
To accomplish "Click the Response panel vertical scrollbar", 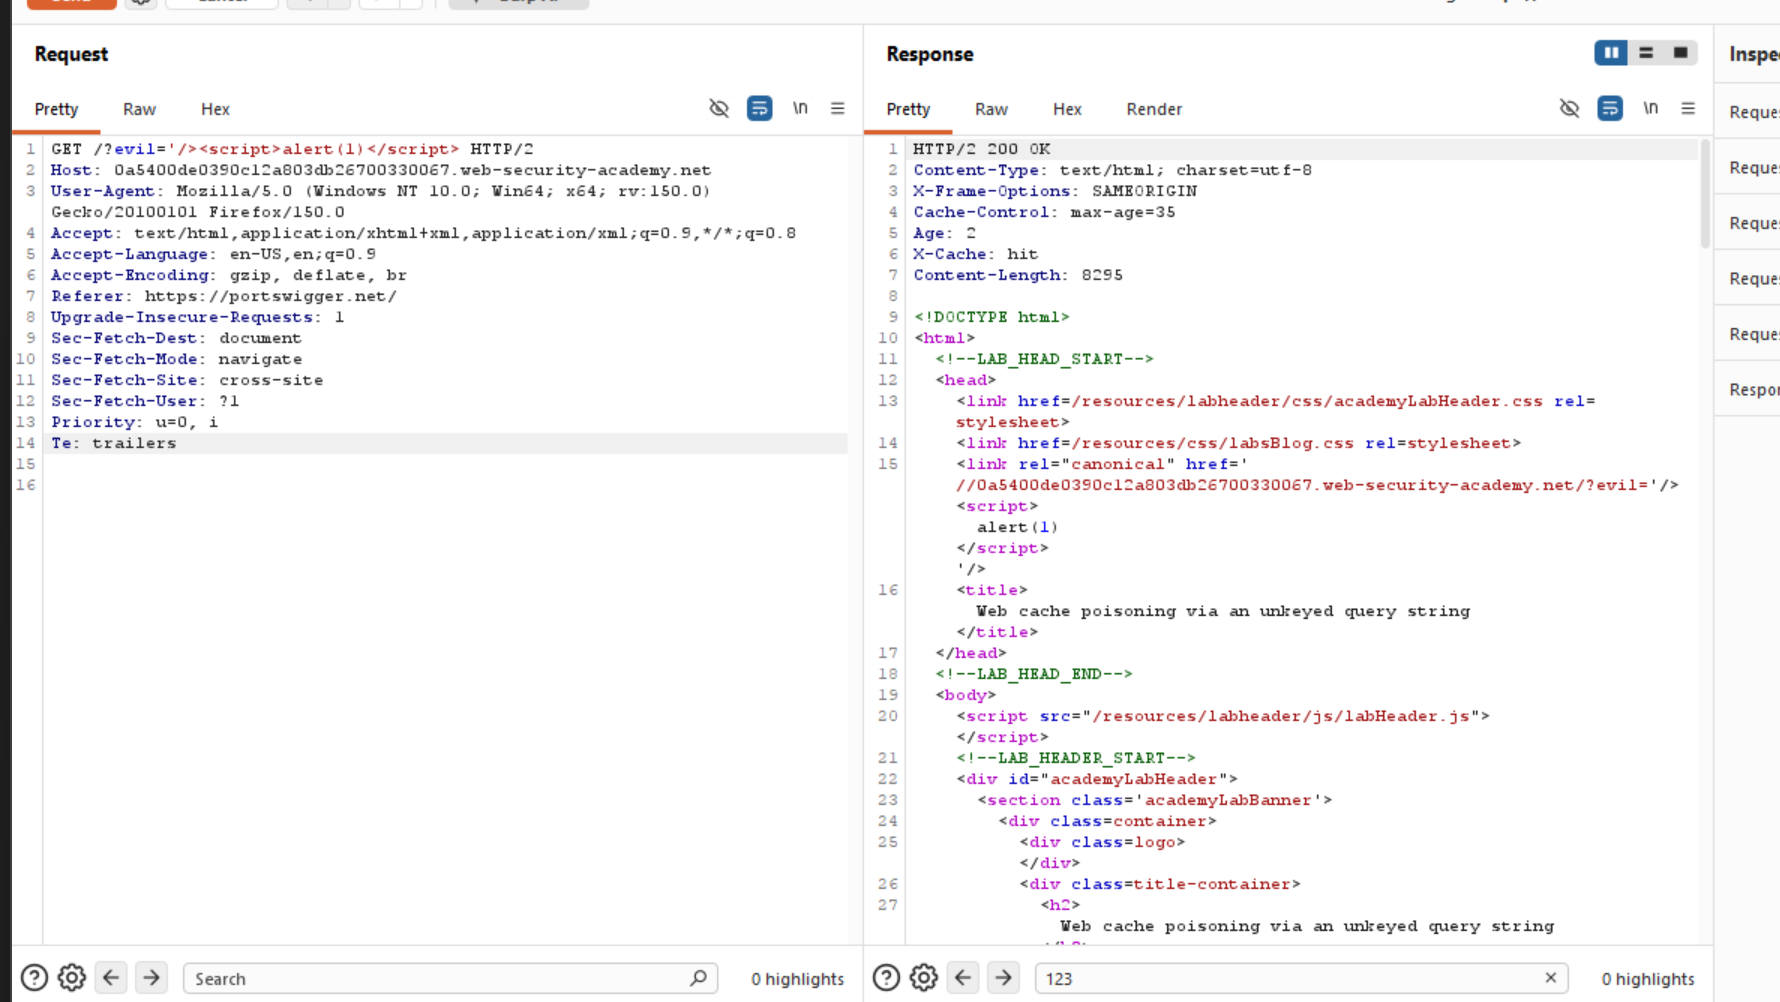I will pyautogui.click(x=1705, y=194).
